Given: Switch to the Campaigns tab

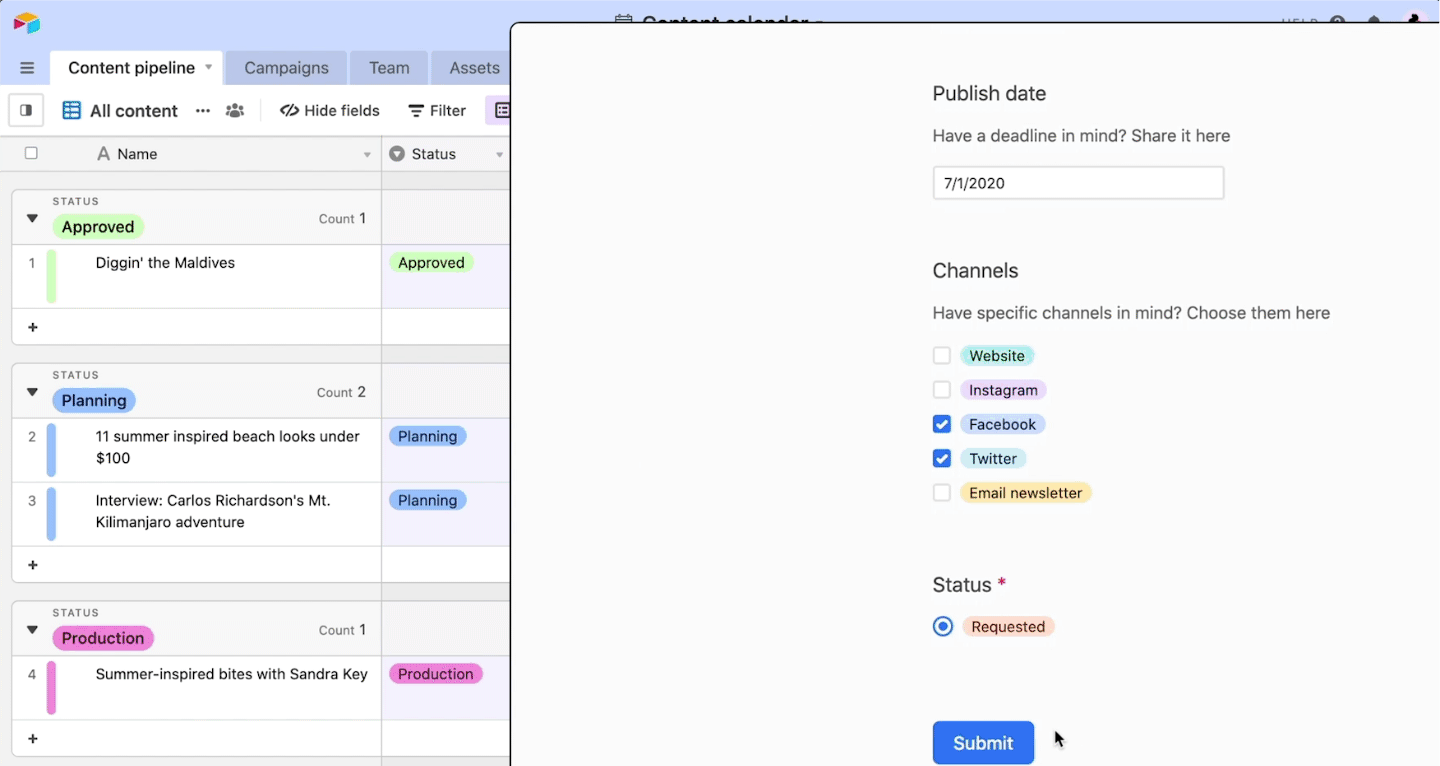Looking at the screenshot, I should click(x=285, y=67).
